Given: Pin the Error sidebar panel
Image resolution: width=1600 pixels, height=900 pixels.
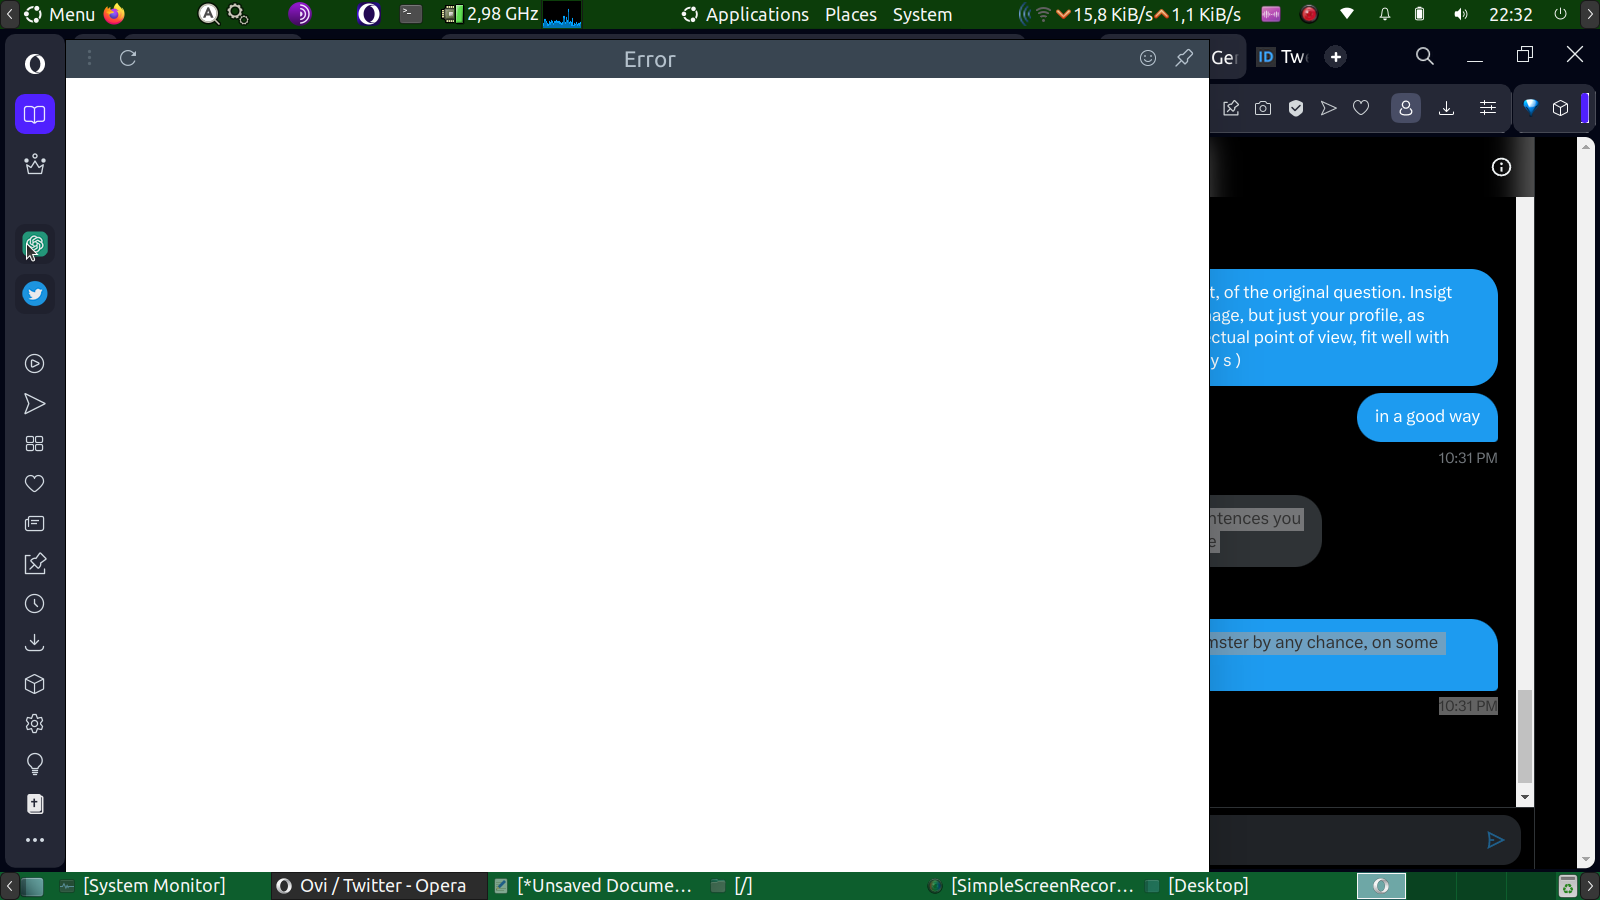Looking at the screenshot, I should click(1184, 58).
